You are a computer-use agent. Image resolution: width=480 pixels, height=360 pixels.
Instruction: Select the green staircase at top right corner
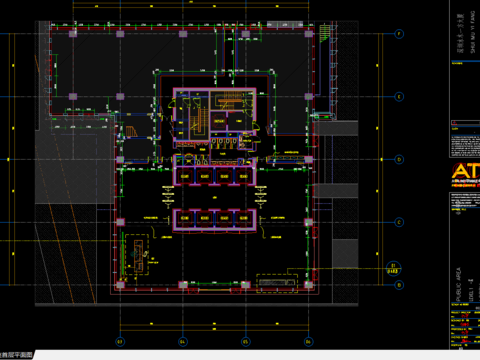(x=324, y=34)
